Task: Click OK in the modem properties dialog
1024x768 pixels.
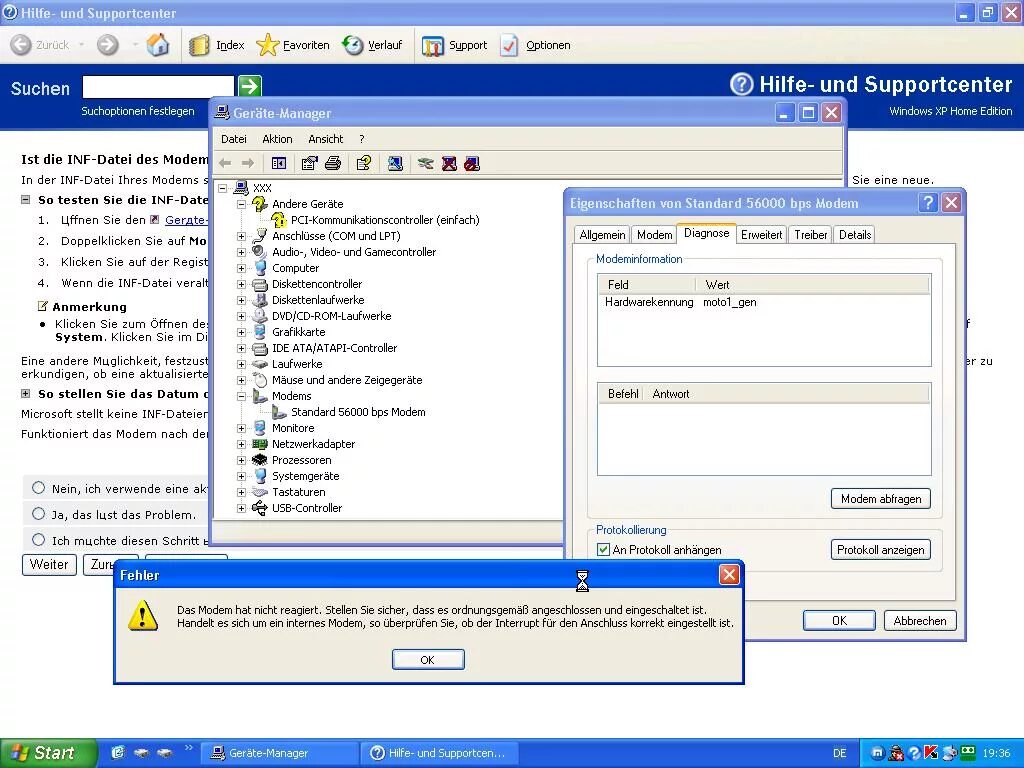Action: pyautogui.click(x=839, y=620)
